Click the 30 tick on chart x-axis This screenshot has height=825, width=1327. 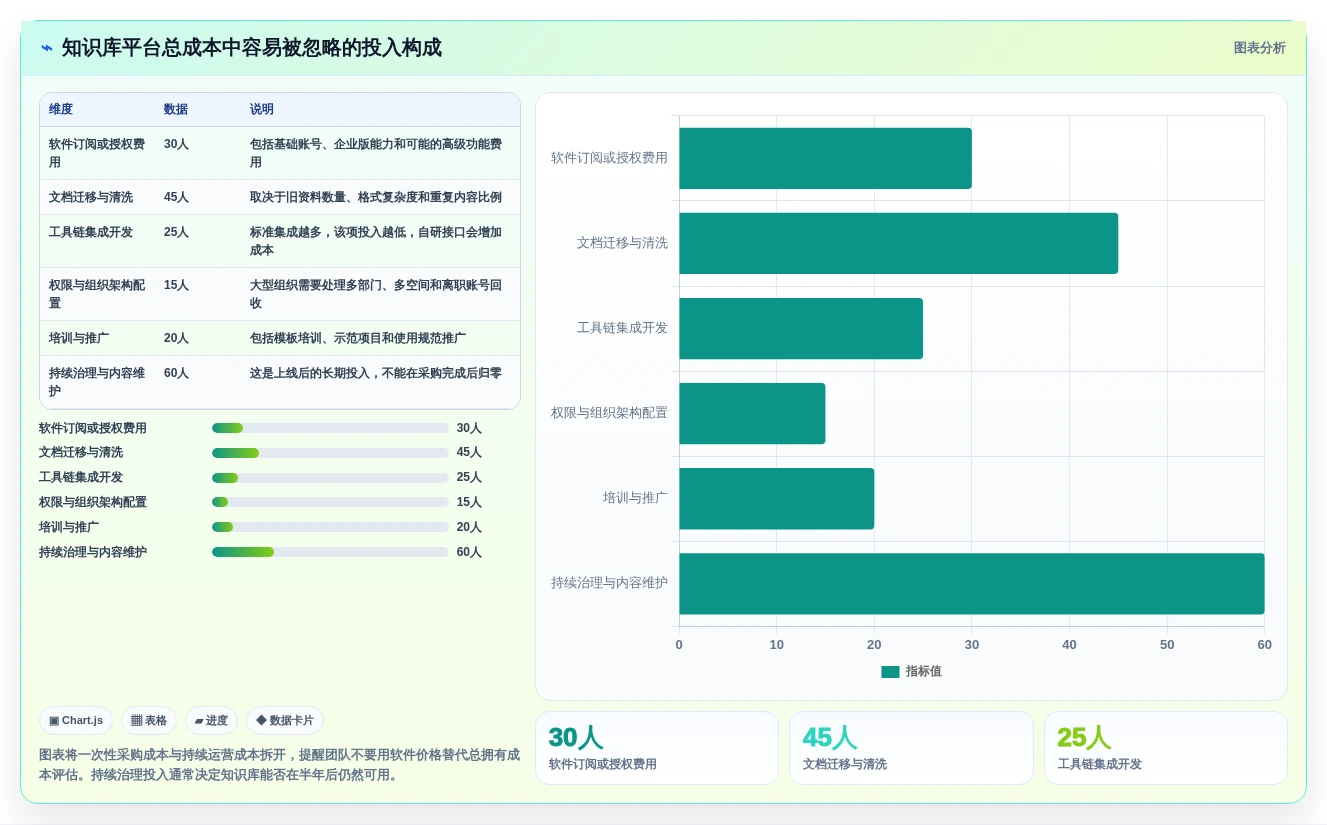click(x=972, y=645)
